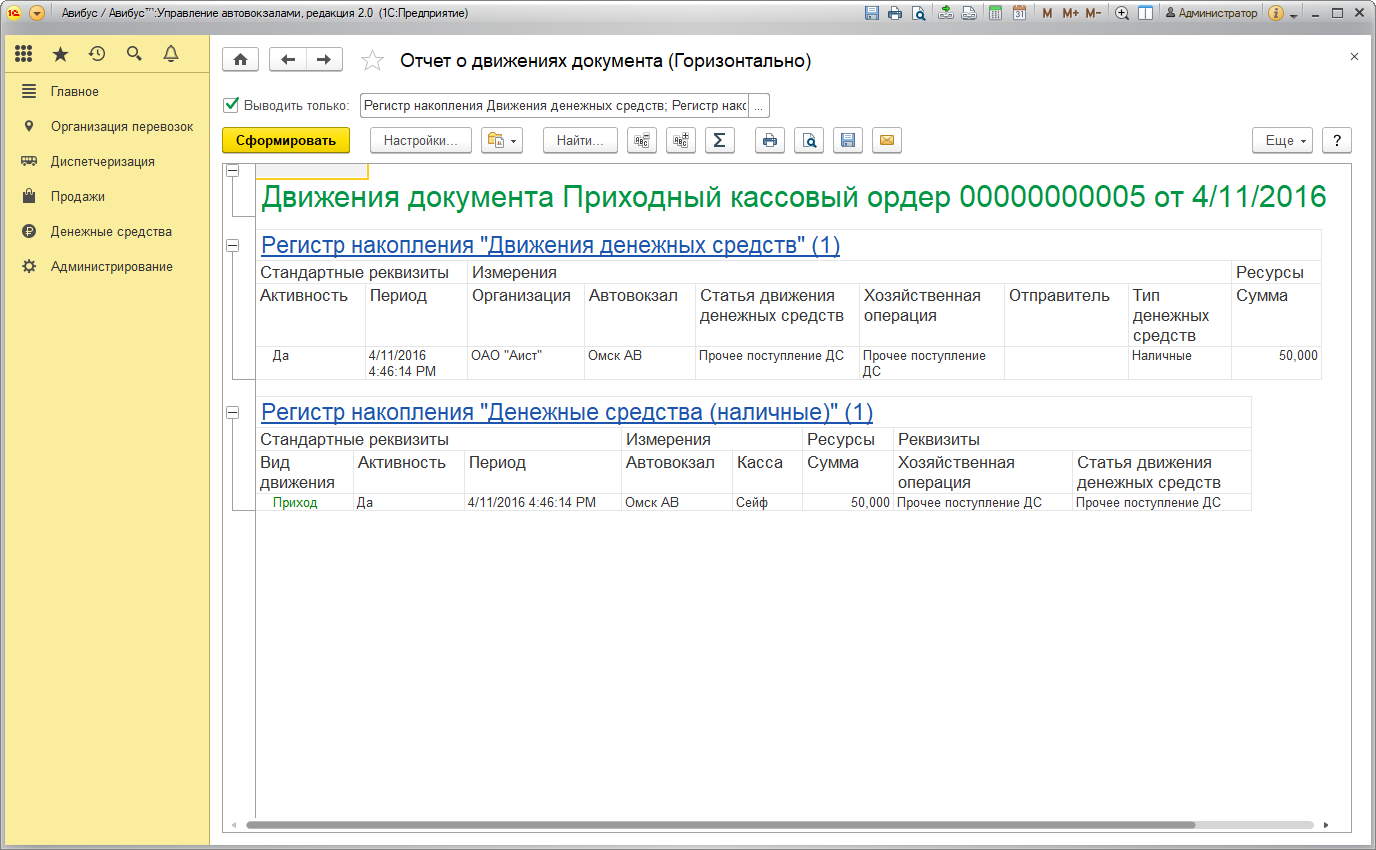Open 'Регистр накопления Движения денежных средств' link
This screenshot has width=1376, height=850.
(x=550, y=245)
